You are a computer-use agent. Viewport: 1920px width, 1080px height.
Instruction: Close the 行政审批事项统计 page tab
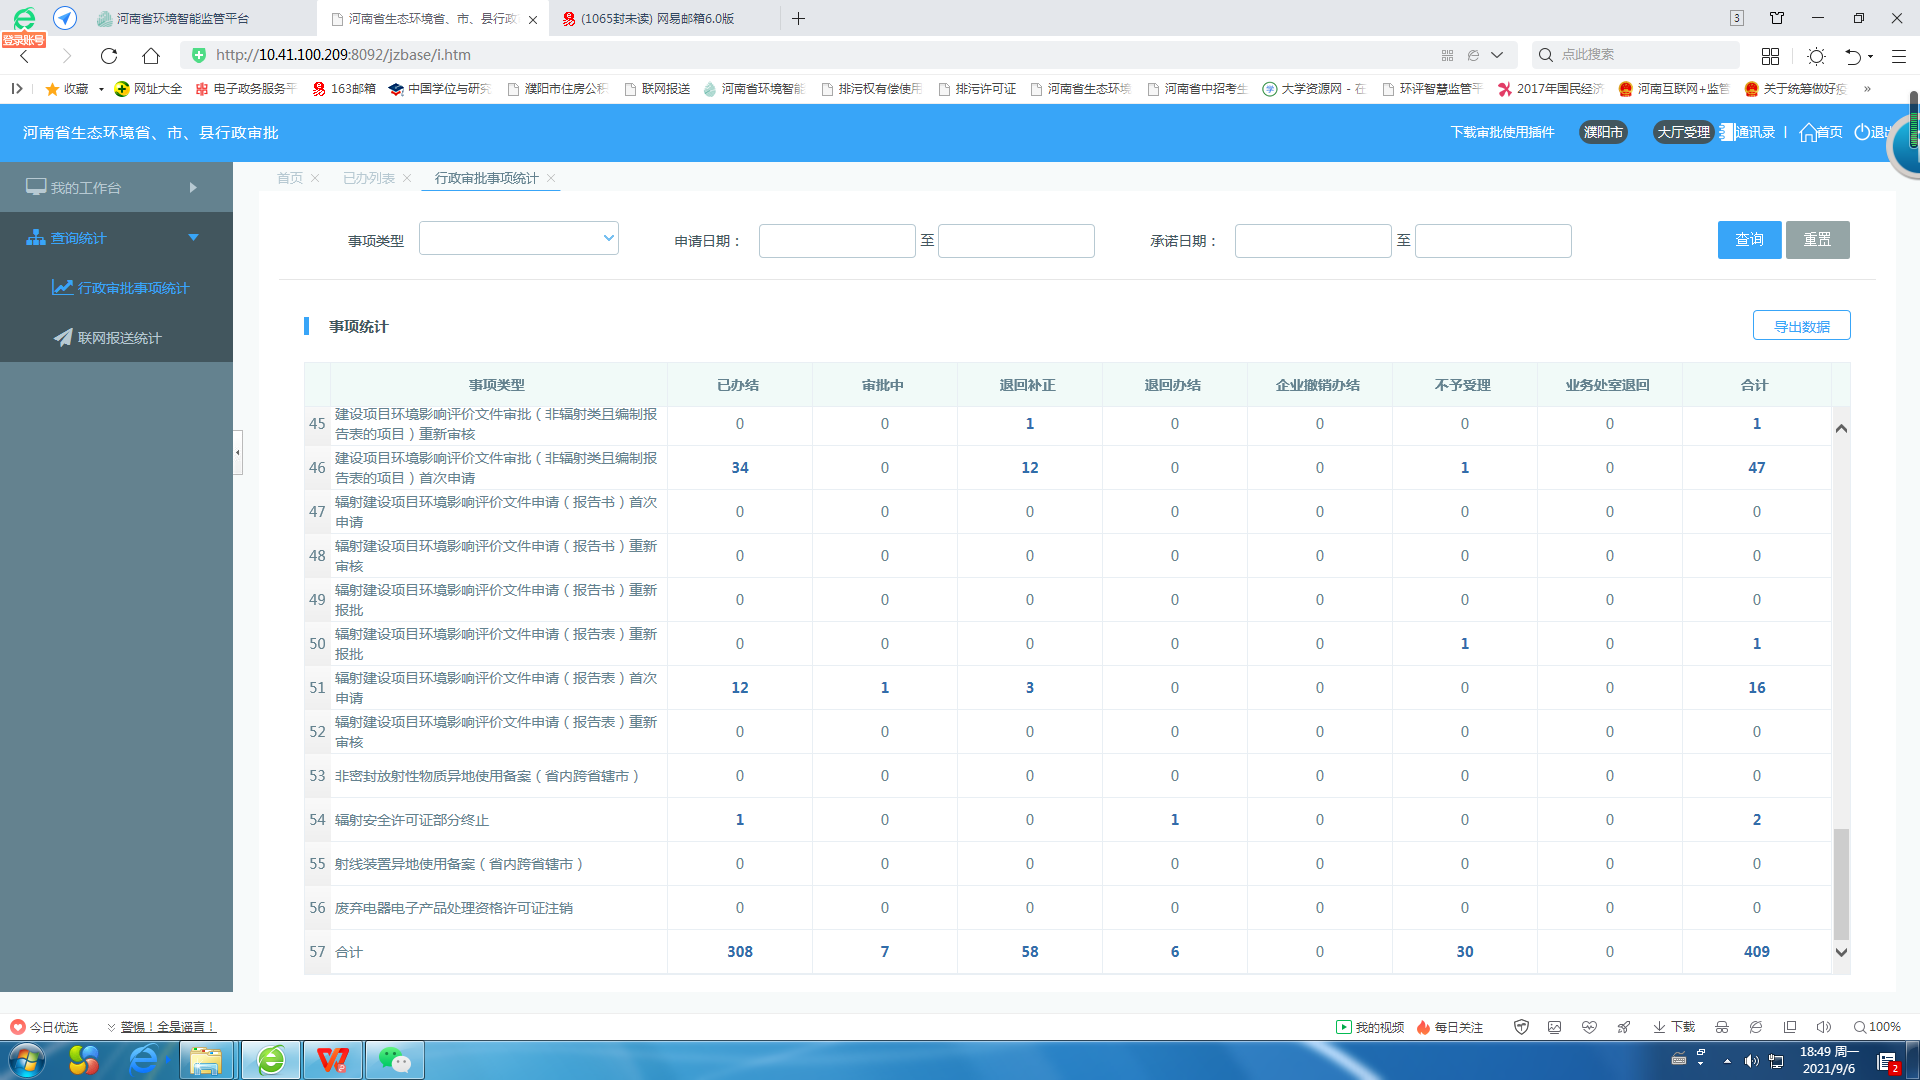[x=551, y=178]
